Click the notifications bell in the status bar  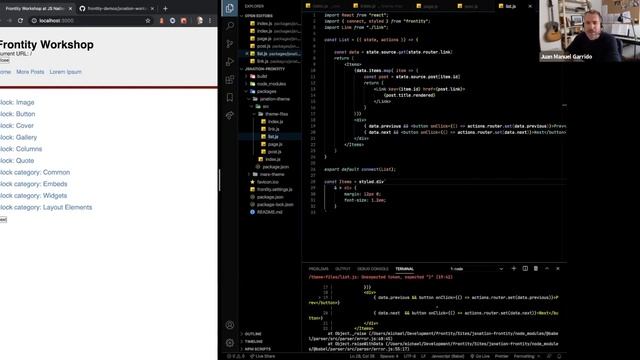(x=559, y=356)
